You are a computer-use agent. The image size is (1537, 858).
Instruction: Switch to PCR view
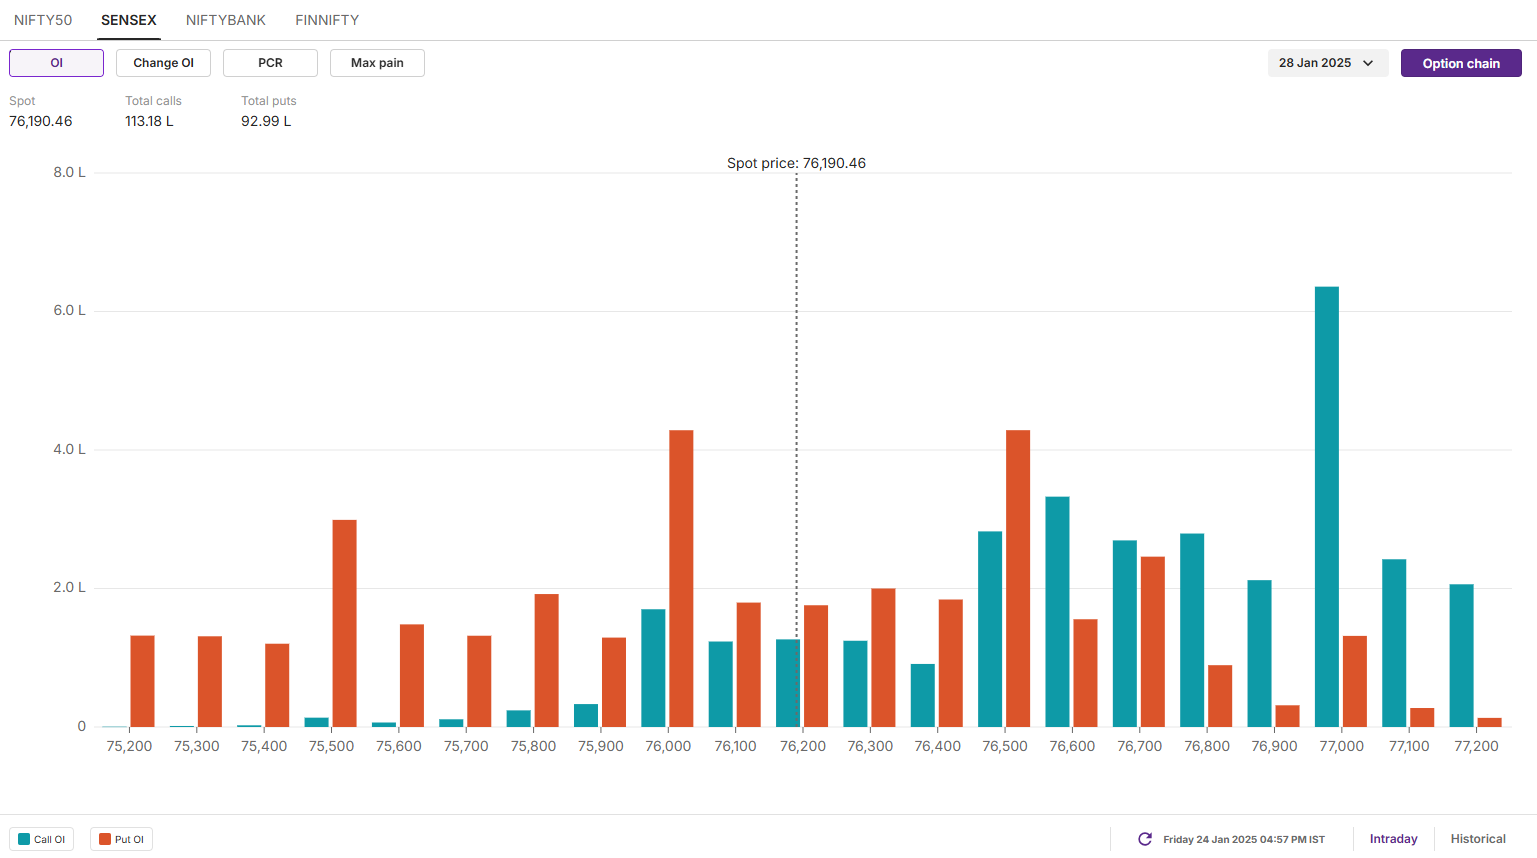[270, 63]
